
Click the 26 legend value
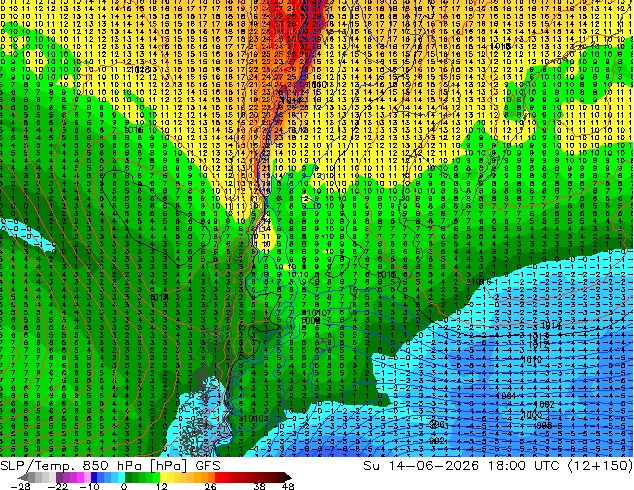(x=210, y=486)
